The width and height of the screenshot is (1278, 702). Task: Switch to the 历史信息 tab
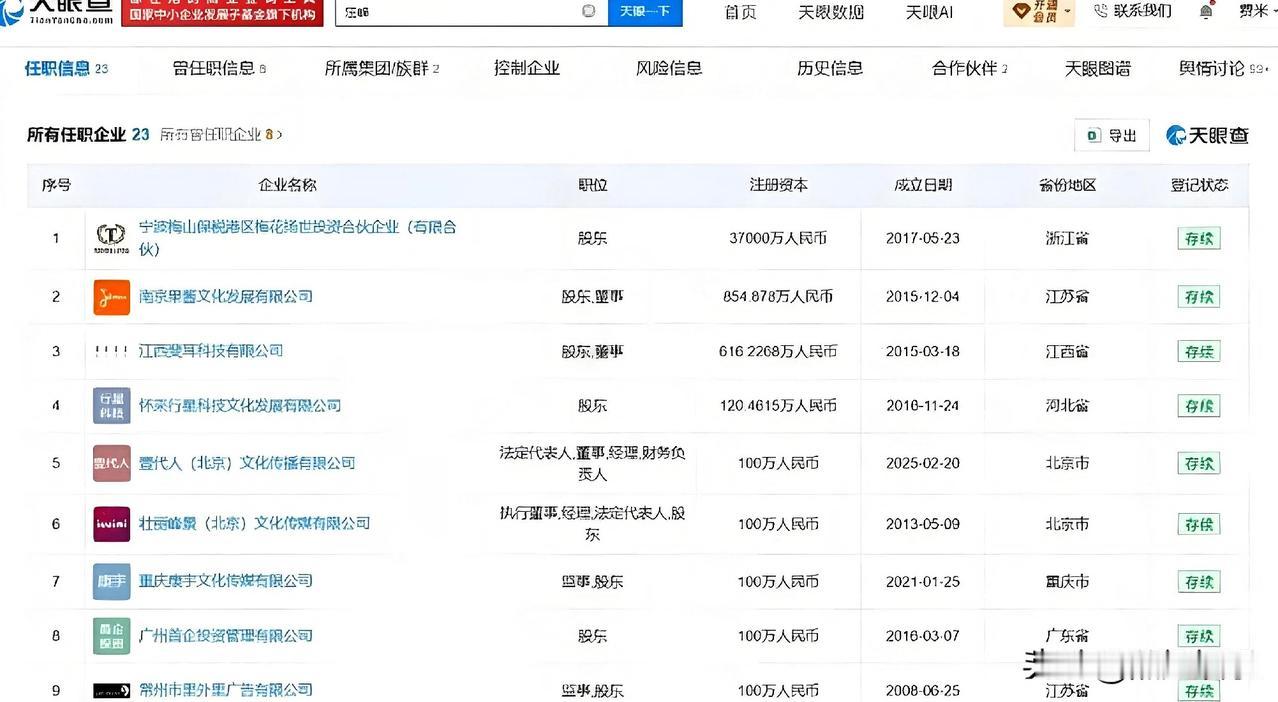[830, 68]
